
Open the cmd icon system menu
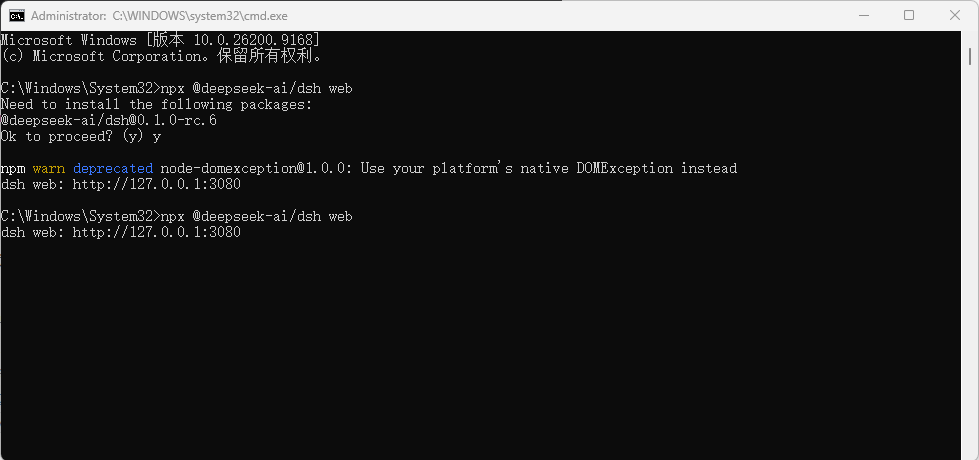[16, 16]
